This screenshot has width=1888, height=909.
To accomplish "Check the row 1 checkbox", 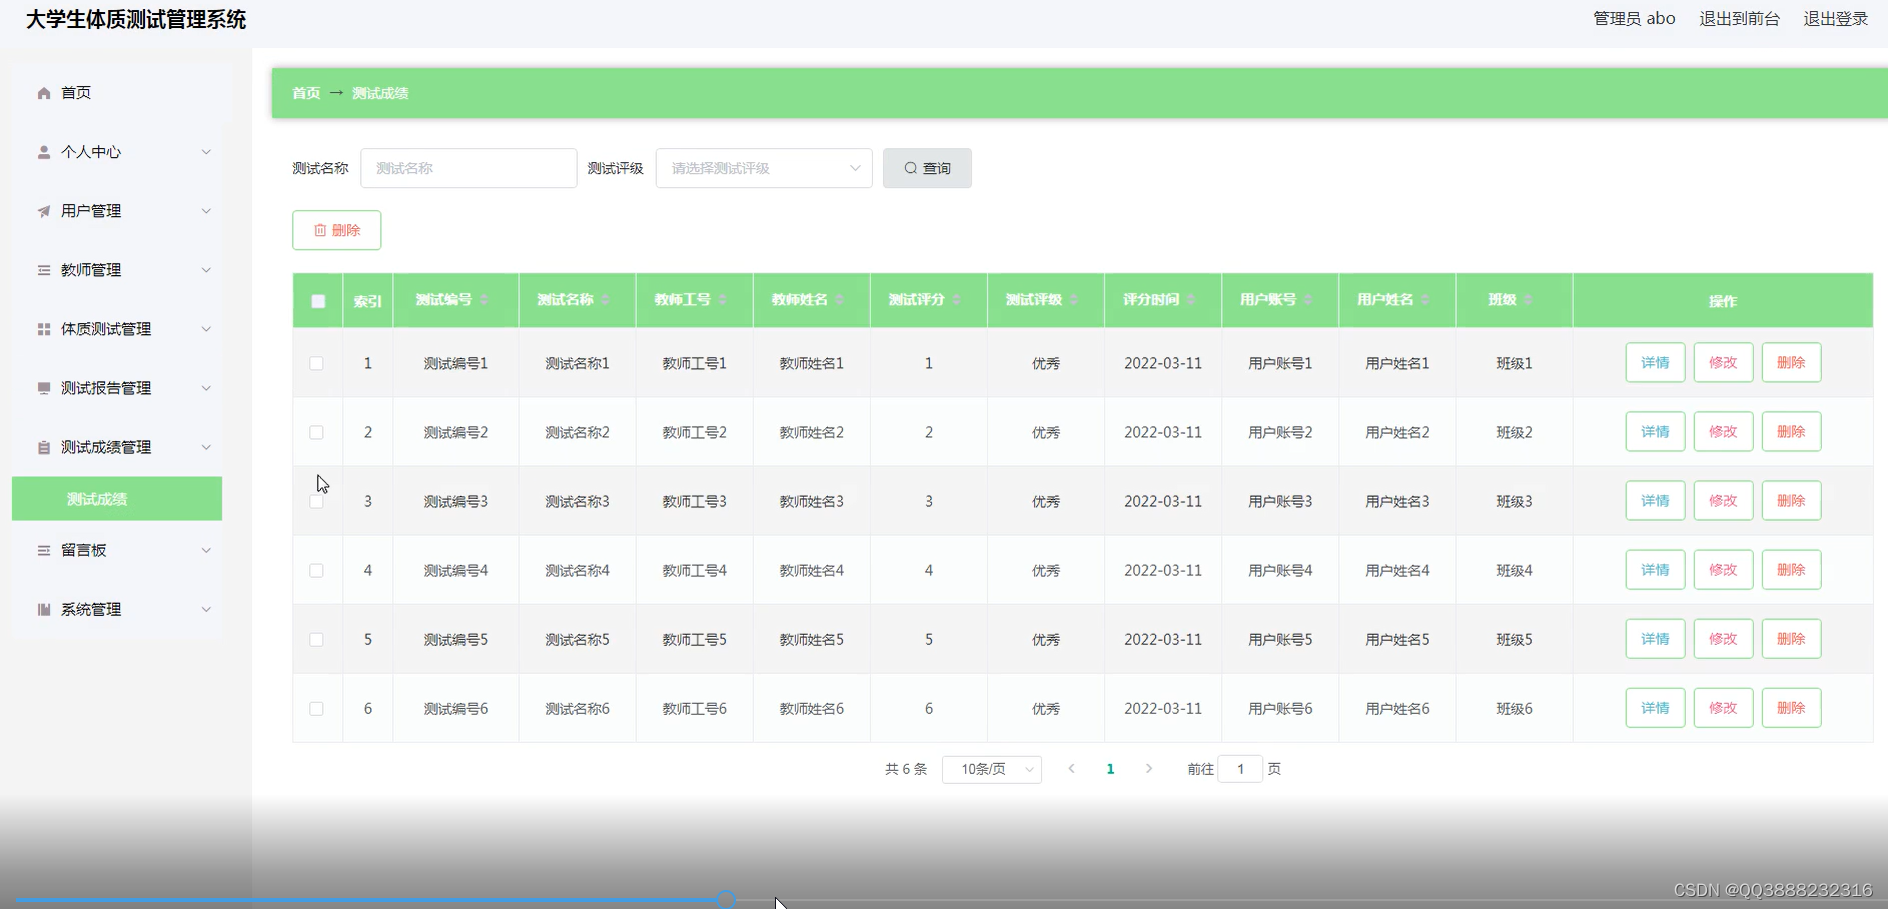I will click(x=316, y=363).
